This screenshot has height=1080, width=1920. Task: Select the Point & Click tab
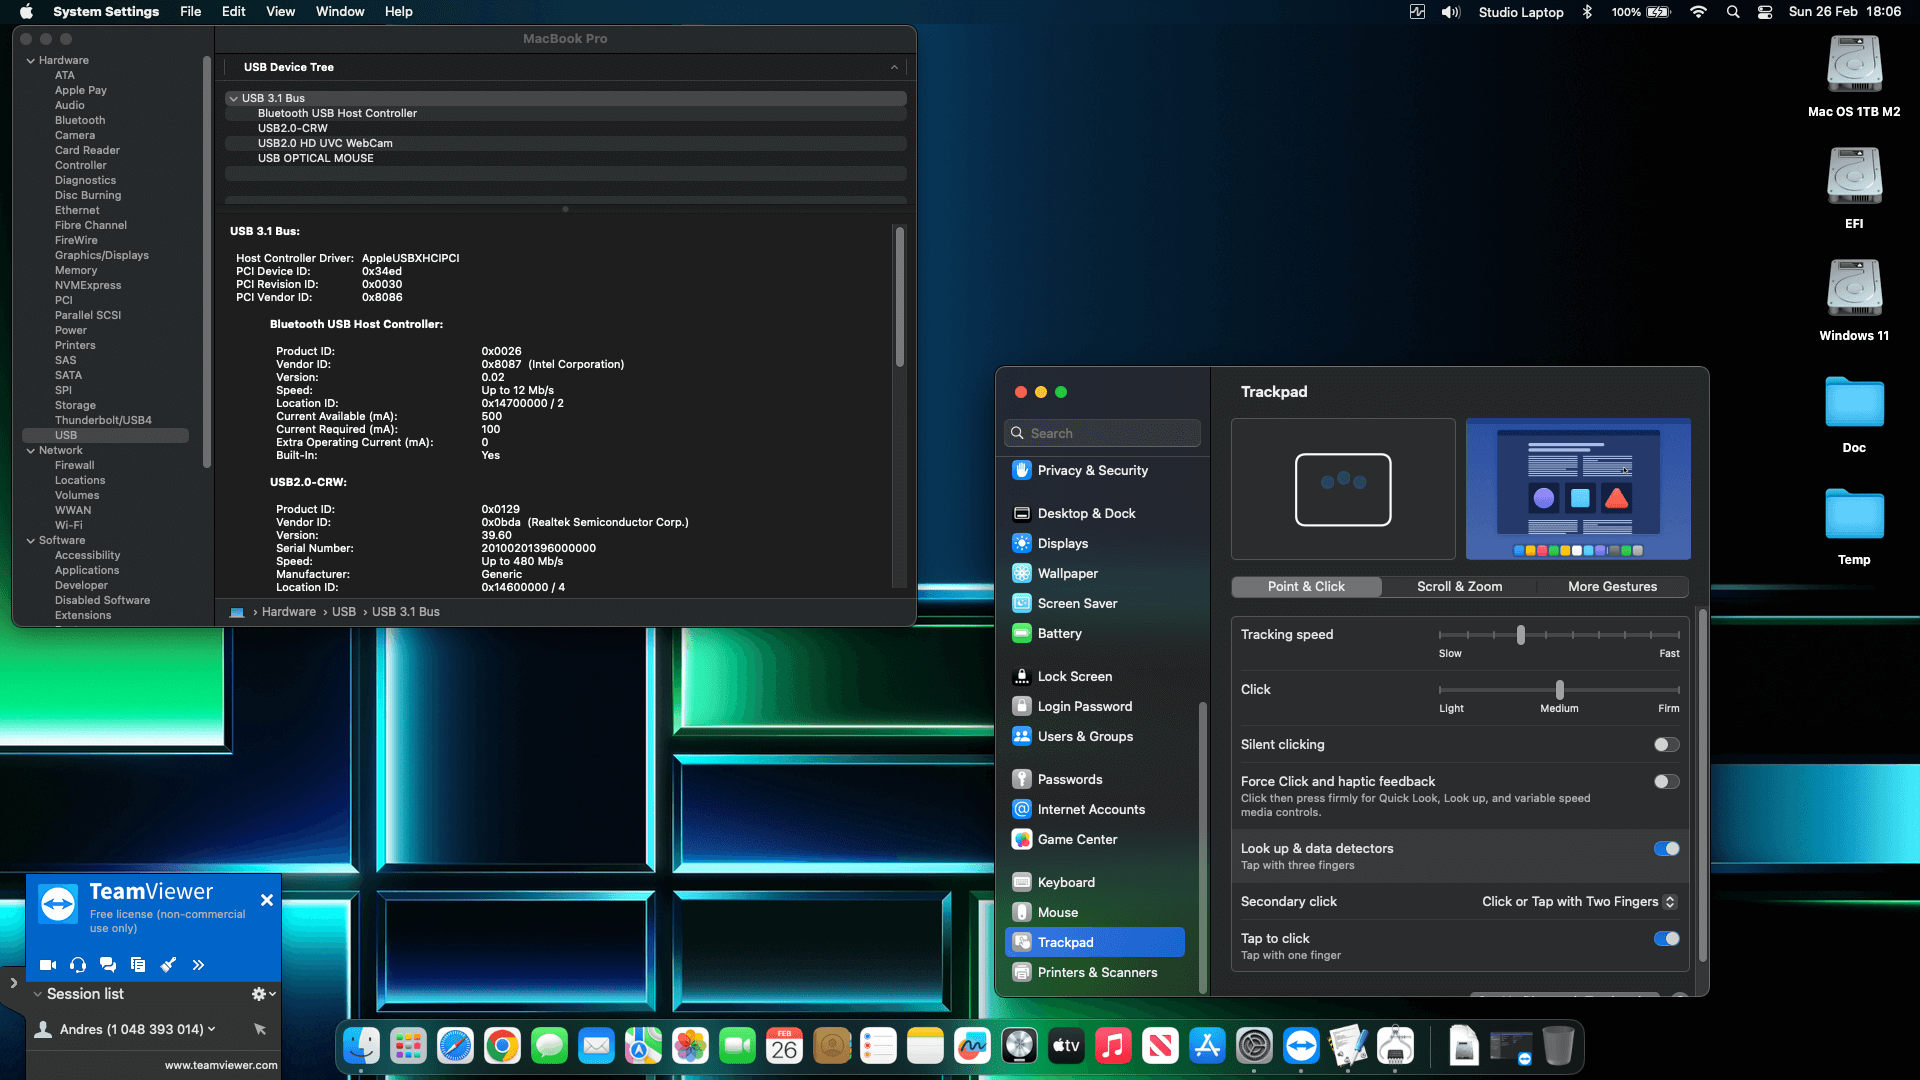[x=1306, y=587]
